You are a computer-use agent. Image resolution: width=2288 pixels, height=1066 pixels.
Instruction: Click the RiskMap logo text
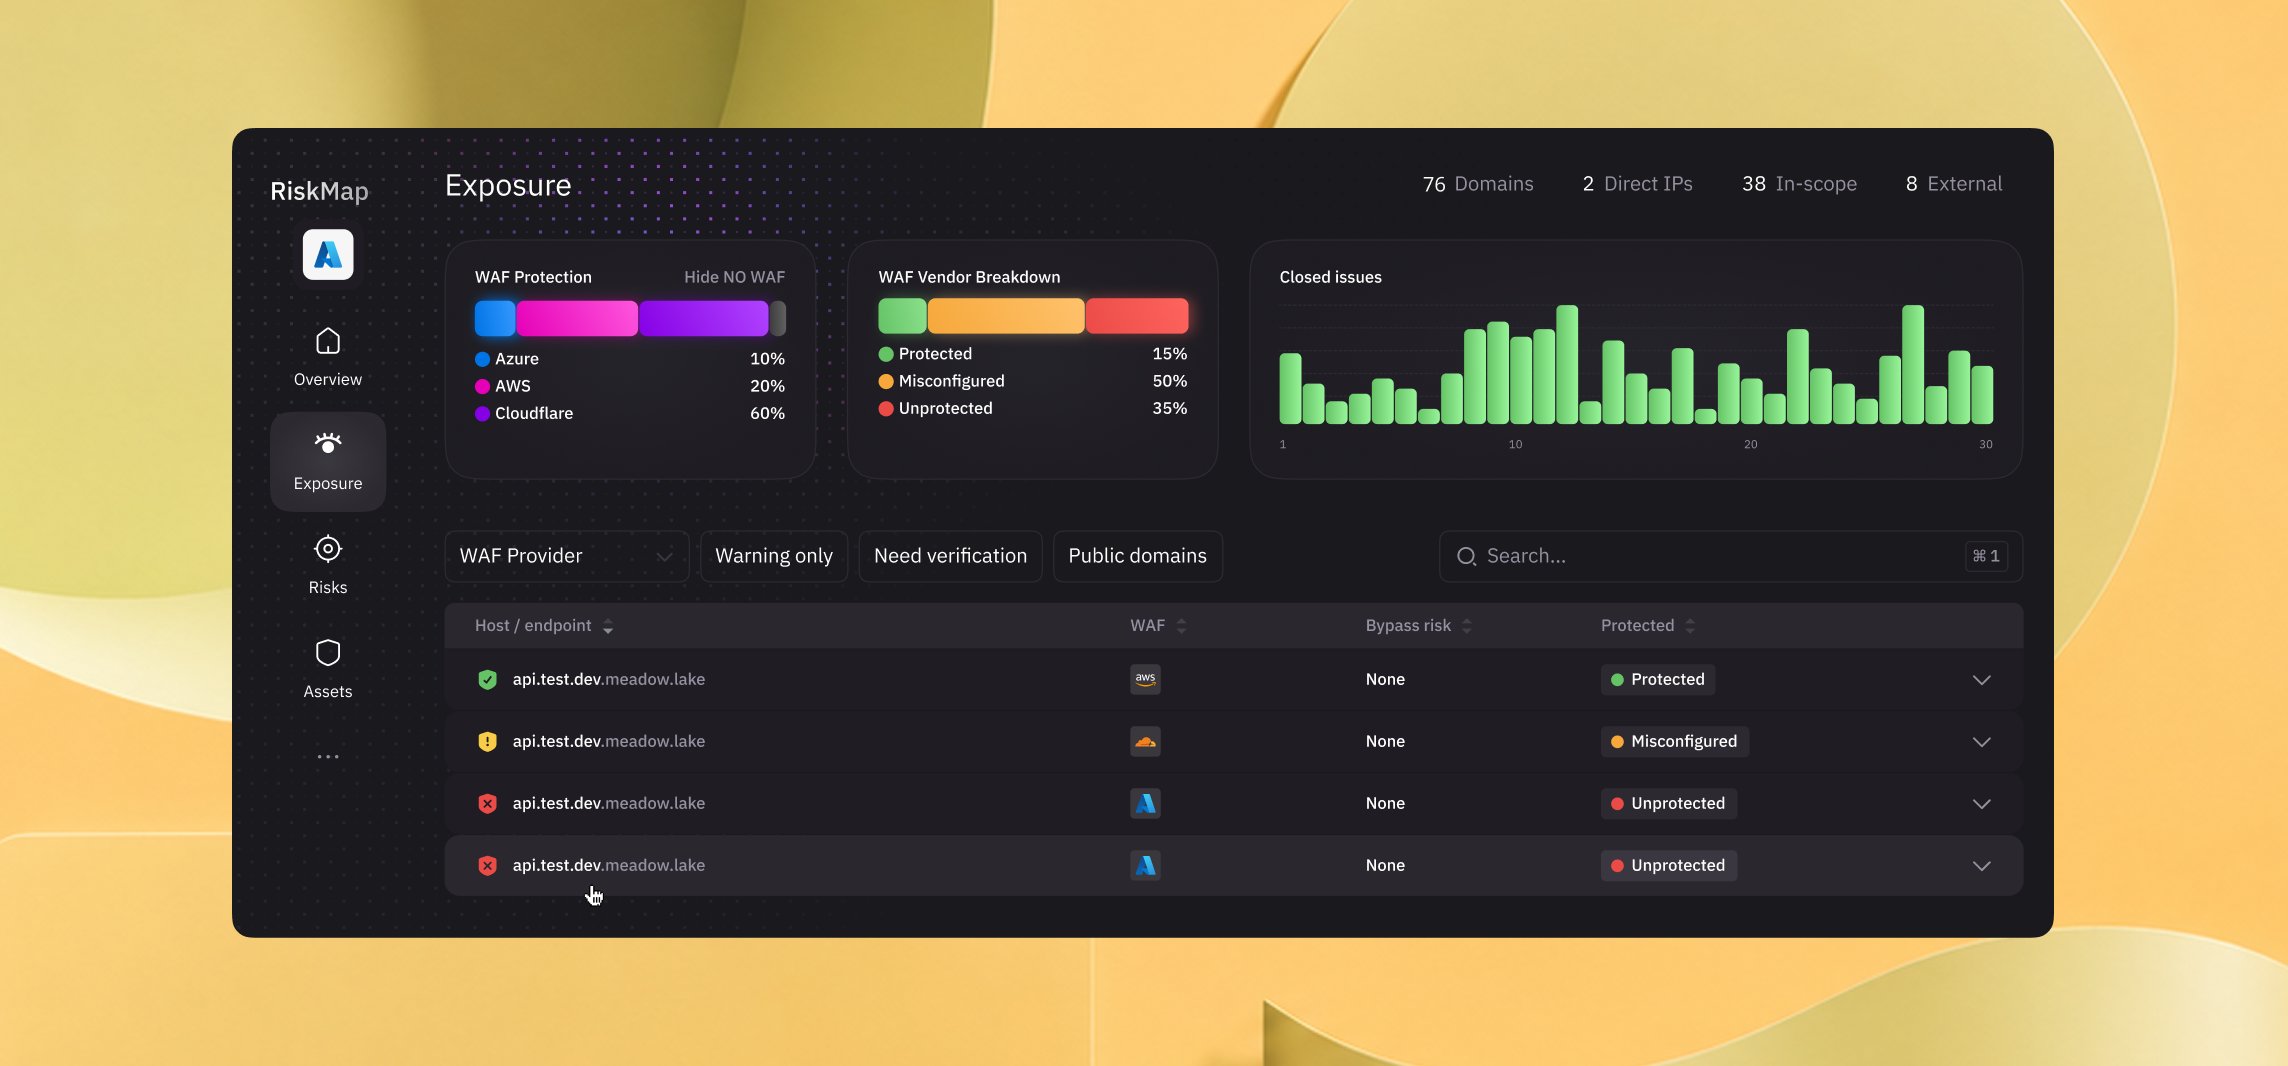point(319,191)
